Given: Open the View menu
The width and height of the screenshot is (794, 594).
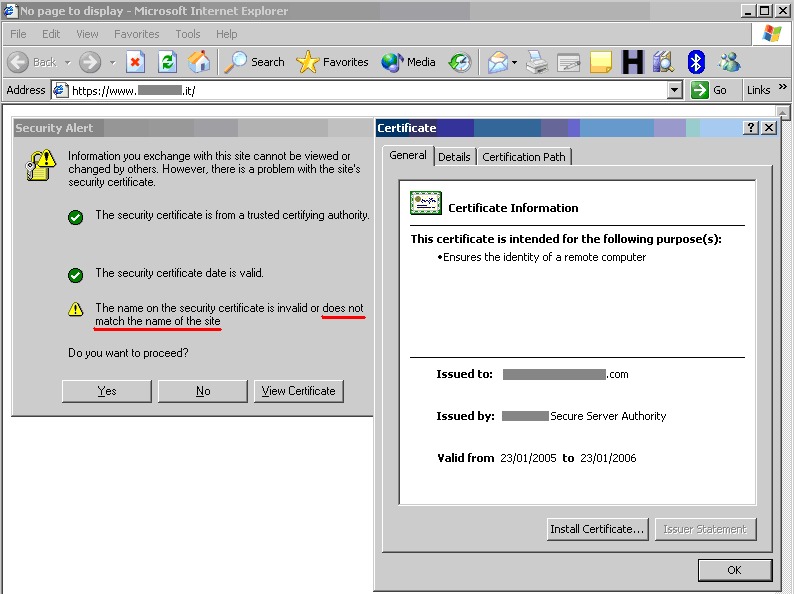Looking at the screenshot, I should [x=87, y=34].
